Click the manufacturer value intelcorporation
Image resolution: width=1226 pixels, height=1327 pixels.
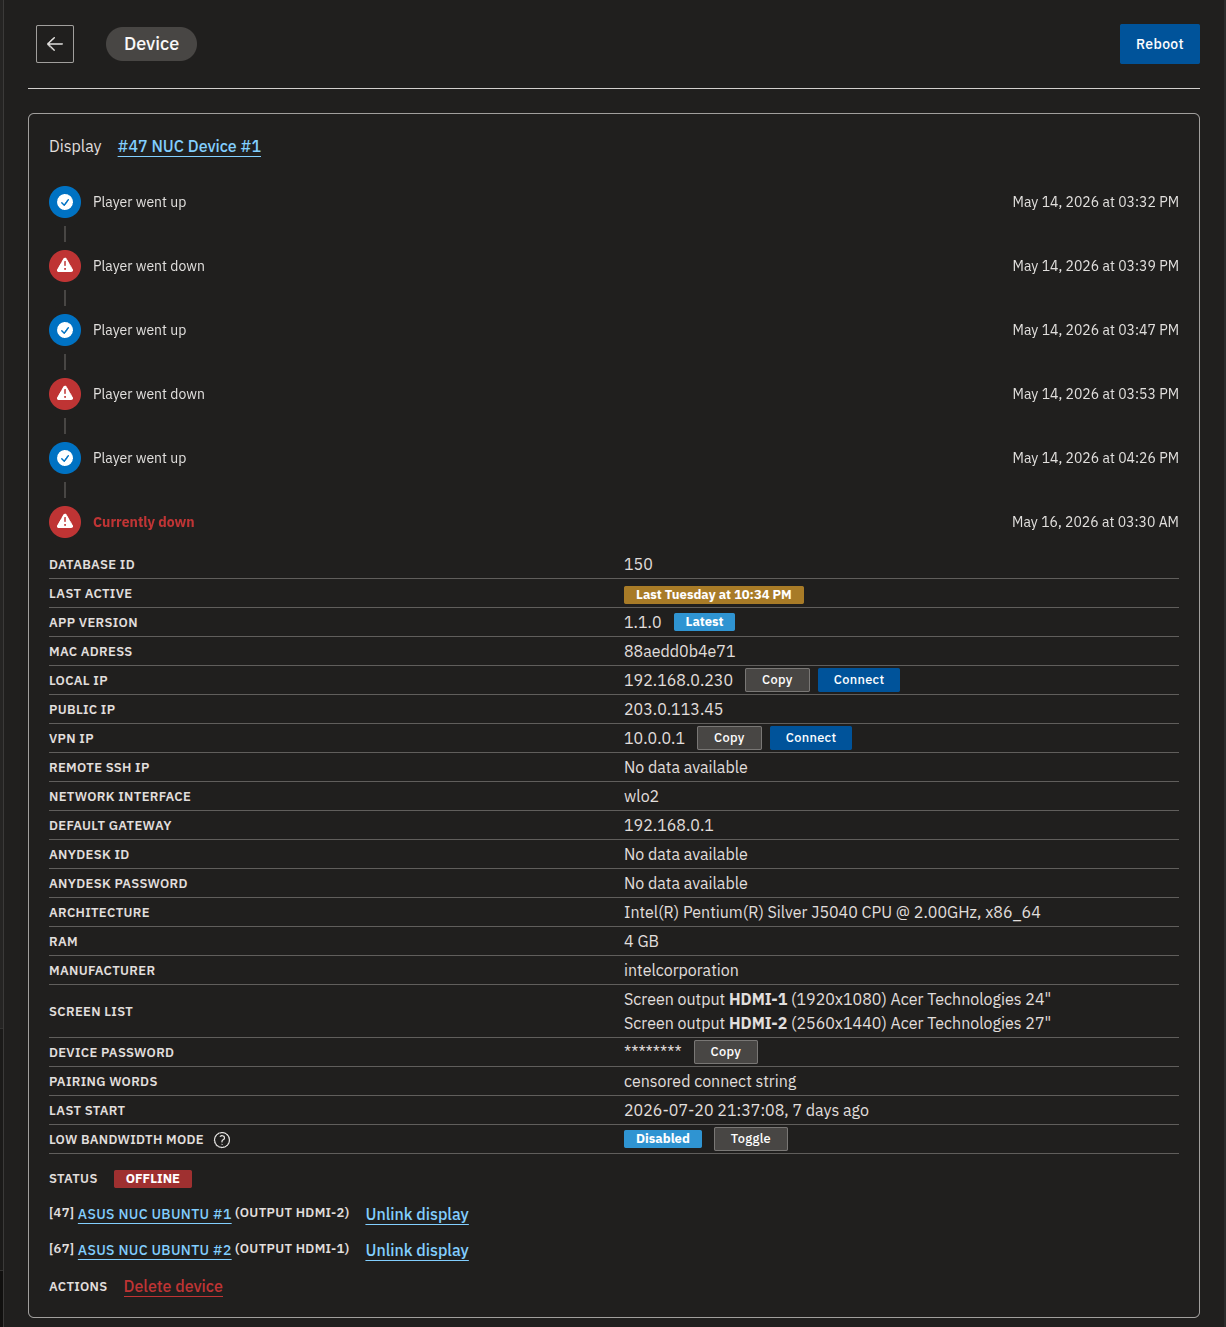(x=681, y=970)
